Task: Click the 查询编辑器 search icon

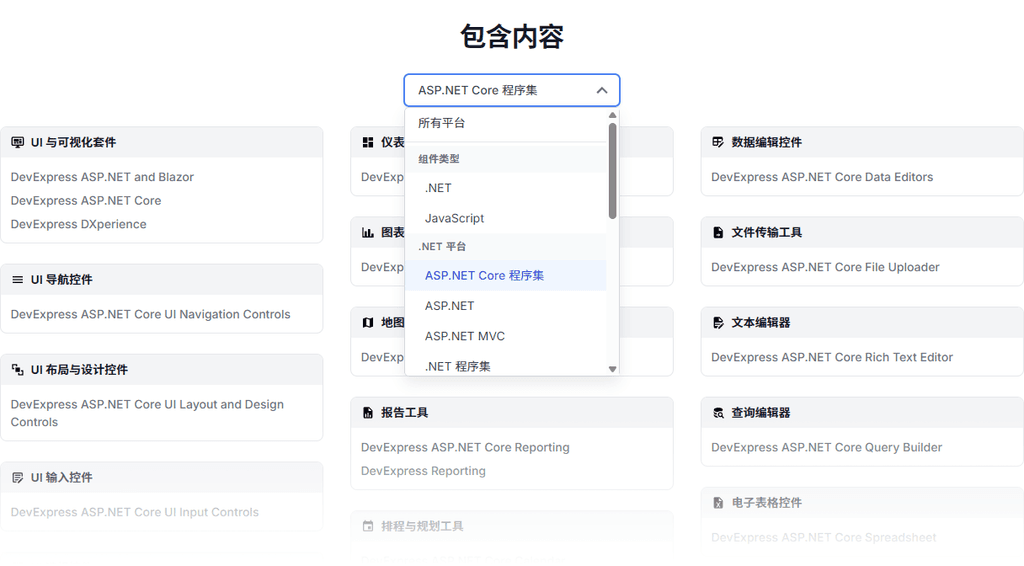Action: point(718,413)
